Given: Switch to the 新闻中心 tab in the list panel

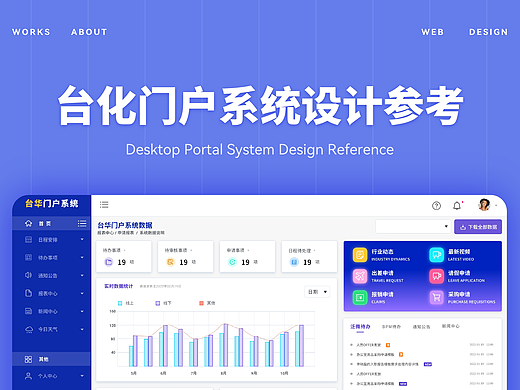Looking at the screenshot, I should (451, 326).
